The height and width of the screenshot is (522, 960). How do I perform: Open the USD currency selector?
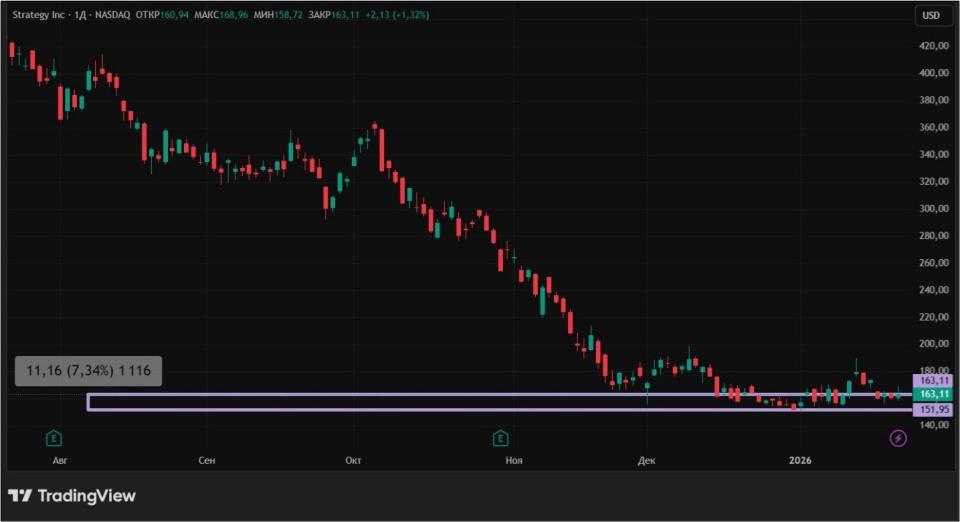[931, 15]
